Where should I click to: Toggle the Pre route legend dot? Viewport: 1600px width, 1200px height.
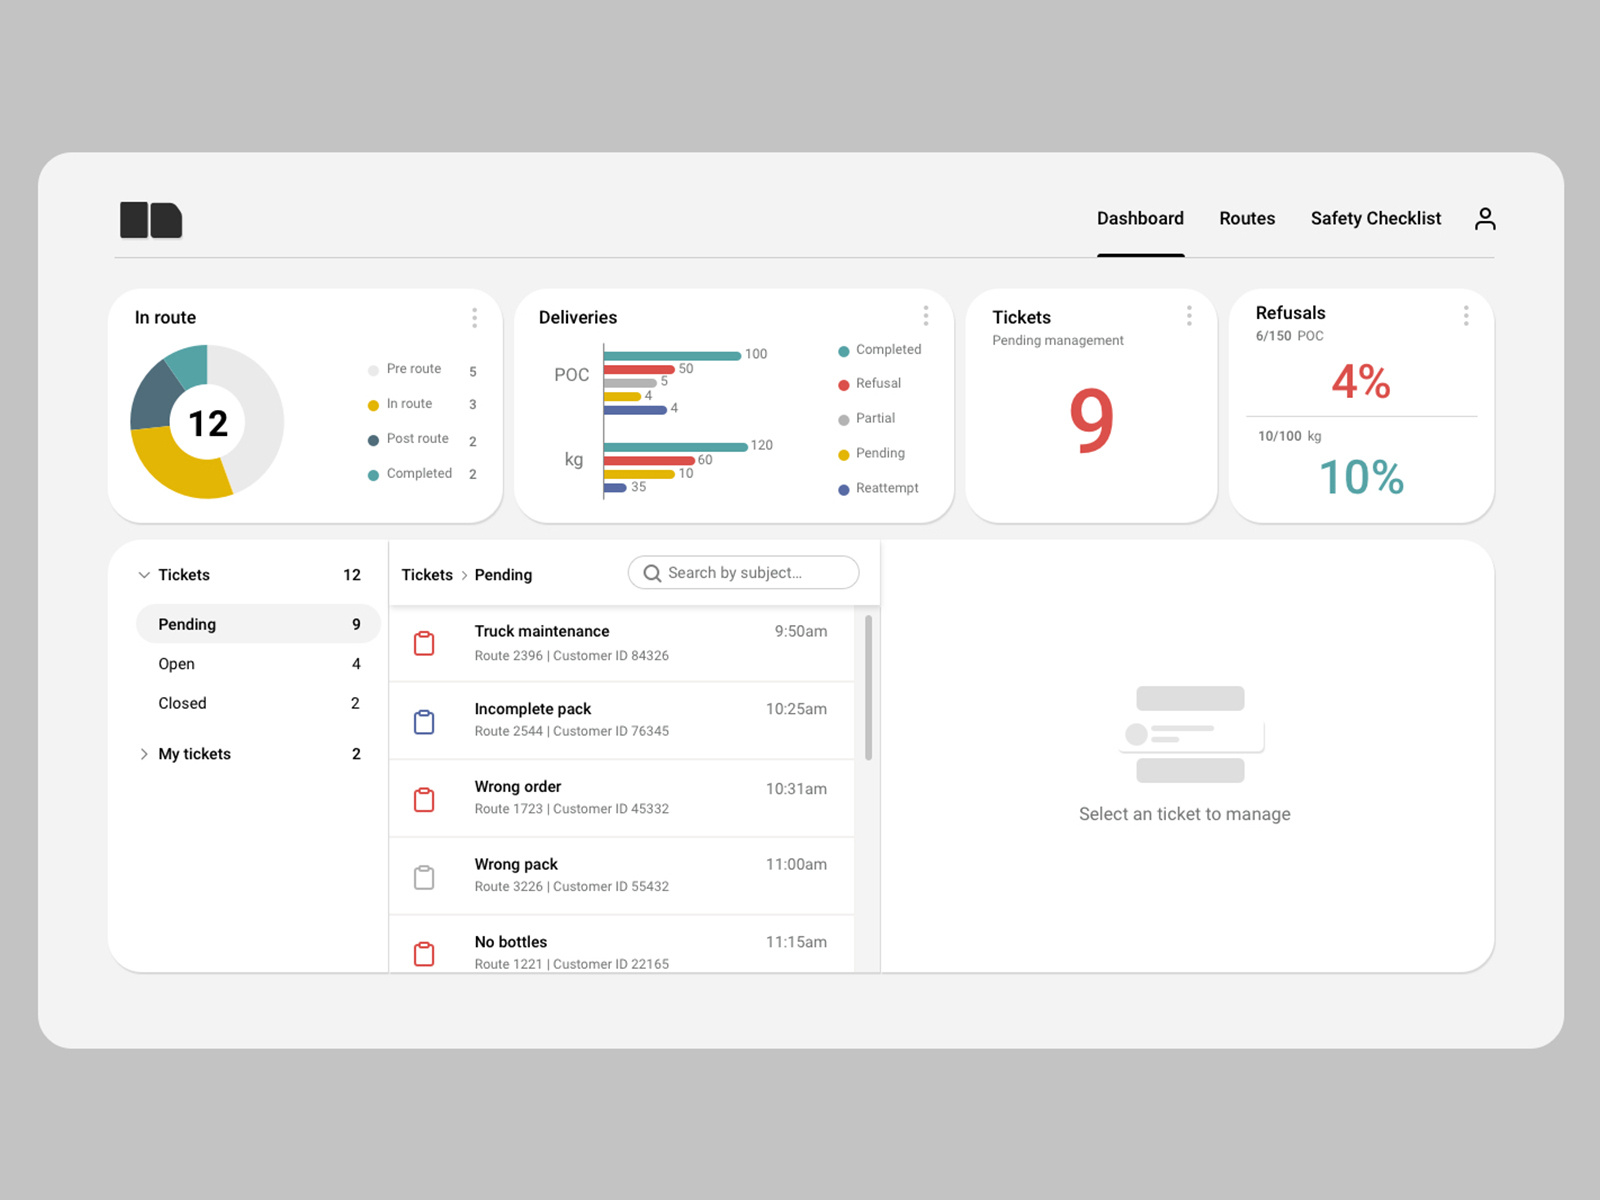(371, 369)
